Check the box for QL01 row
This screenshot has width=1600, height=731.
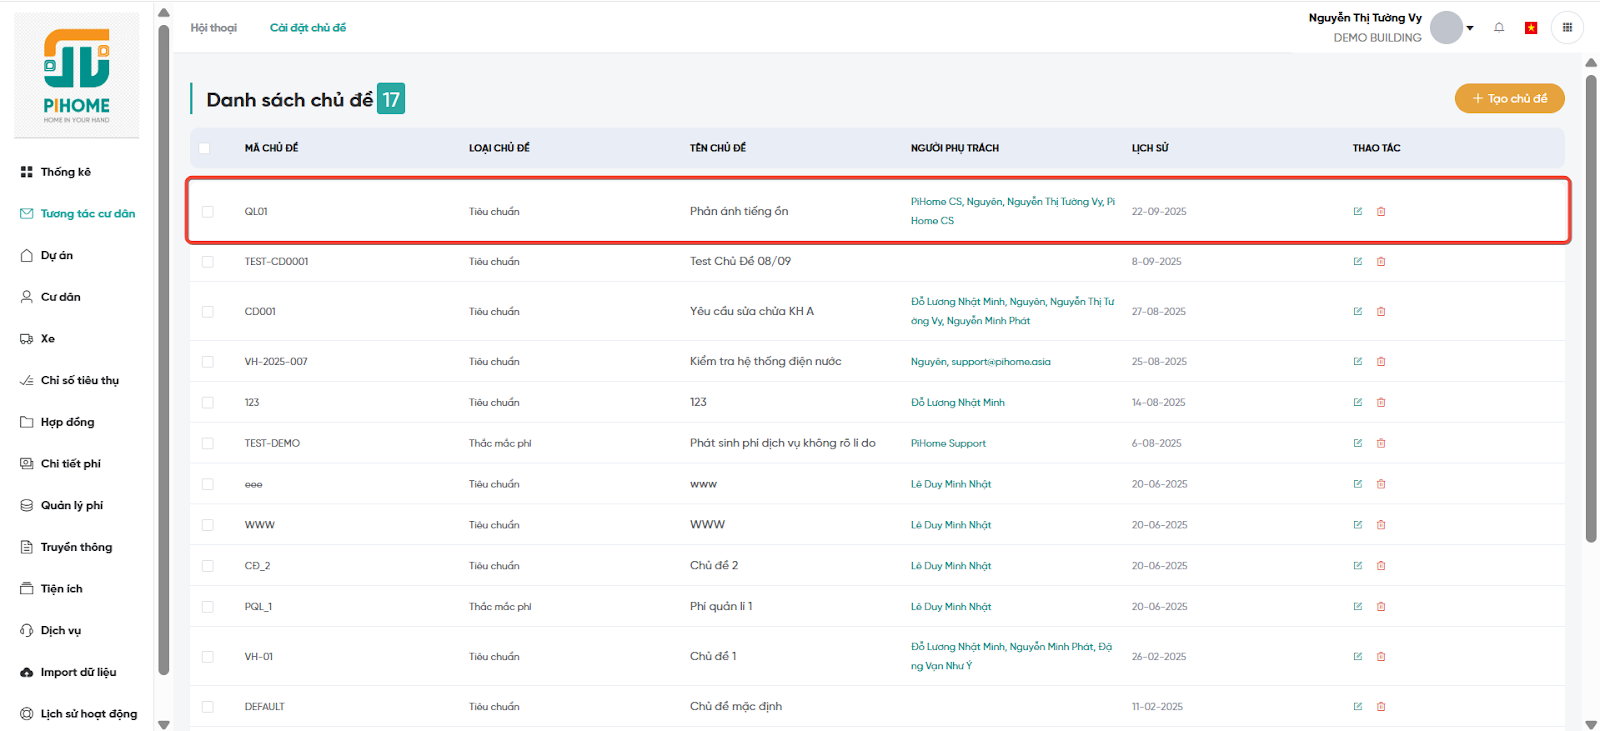coord(208,212)
